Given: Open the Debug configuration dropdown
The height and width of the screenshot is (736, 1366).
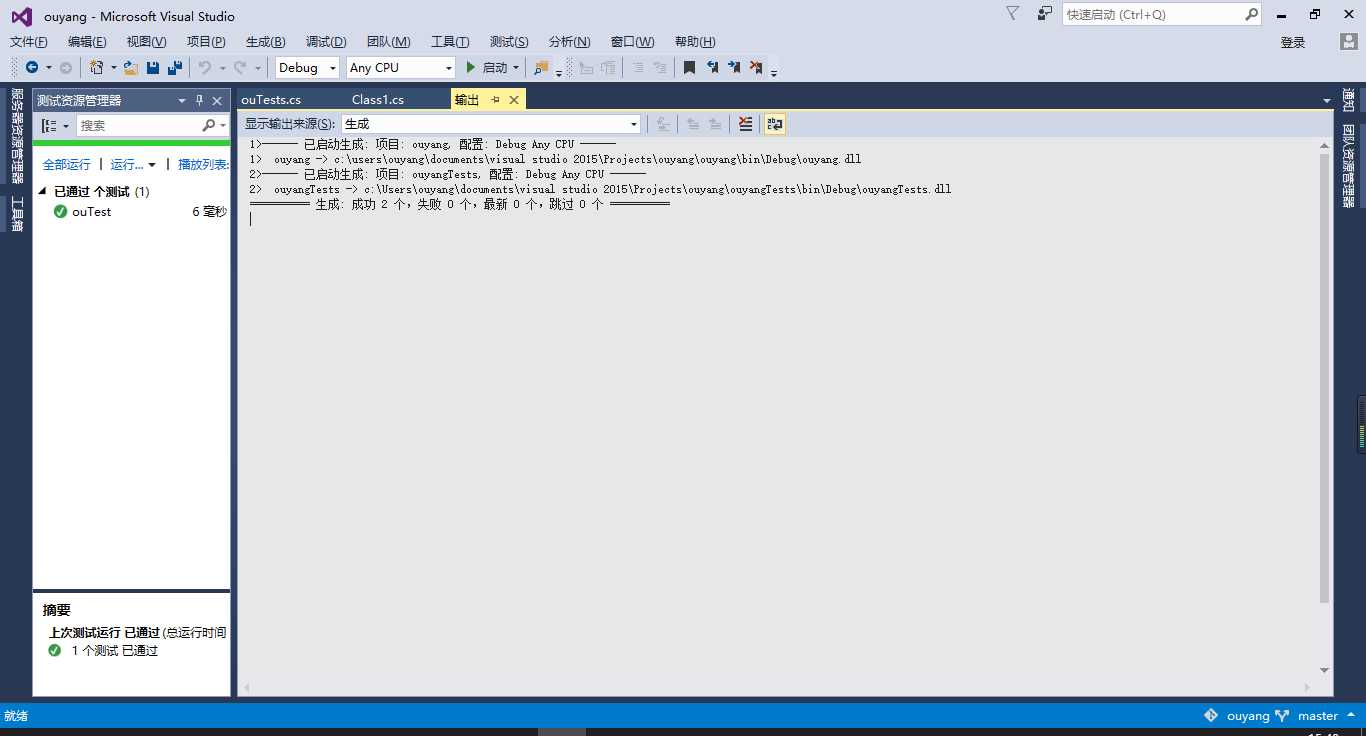Looking at the screenshot, I should pos(307,67).
